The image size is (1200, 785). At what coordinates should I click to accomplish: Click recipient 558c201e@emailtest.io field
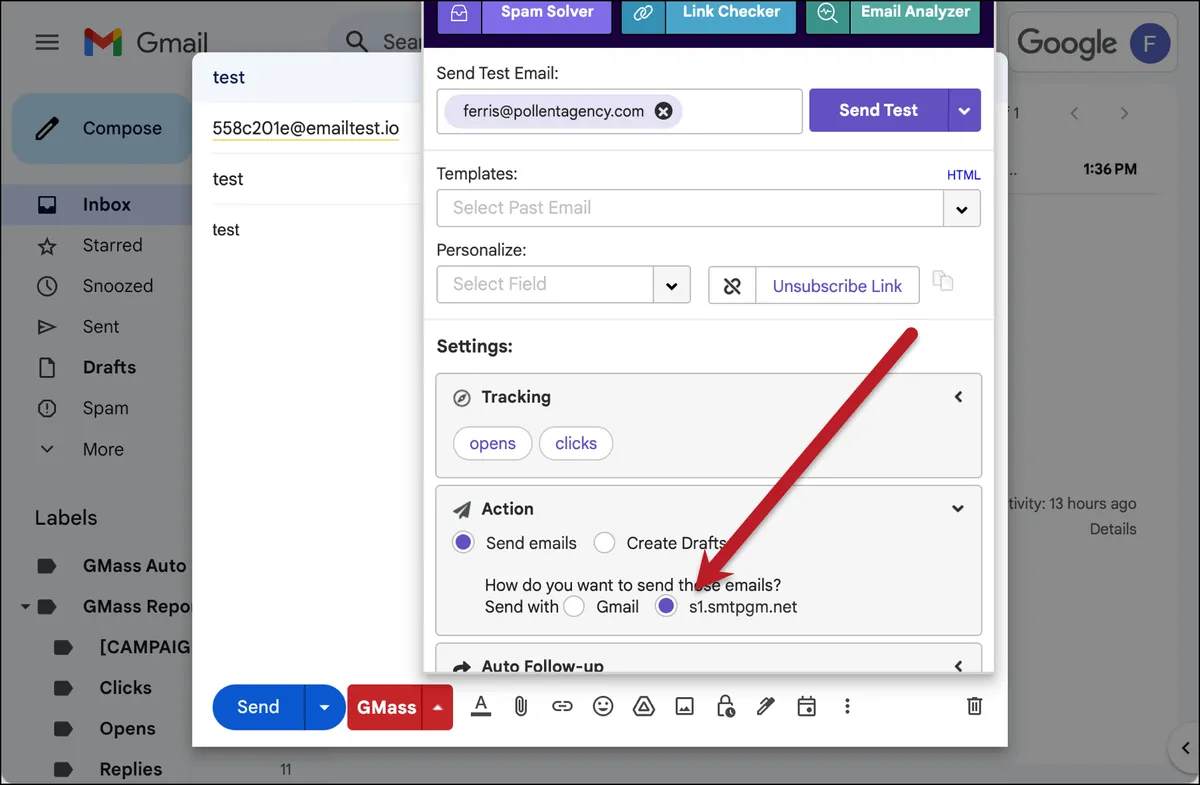point(306,128)
